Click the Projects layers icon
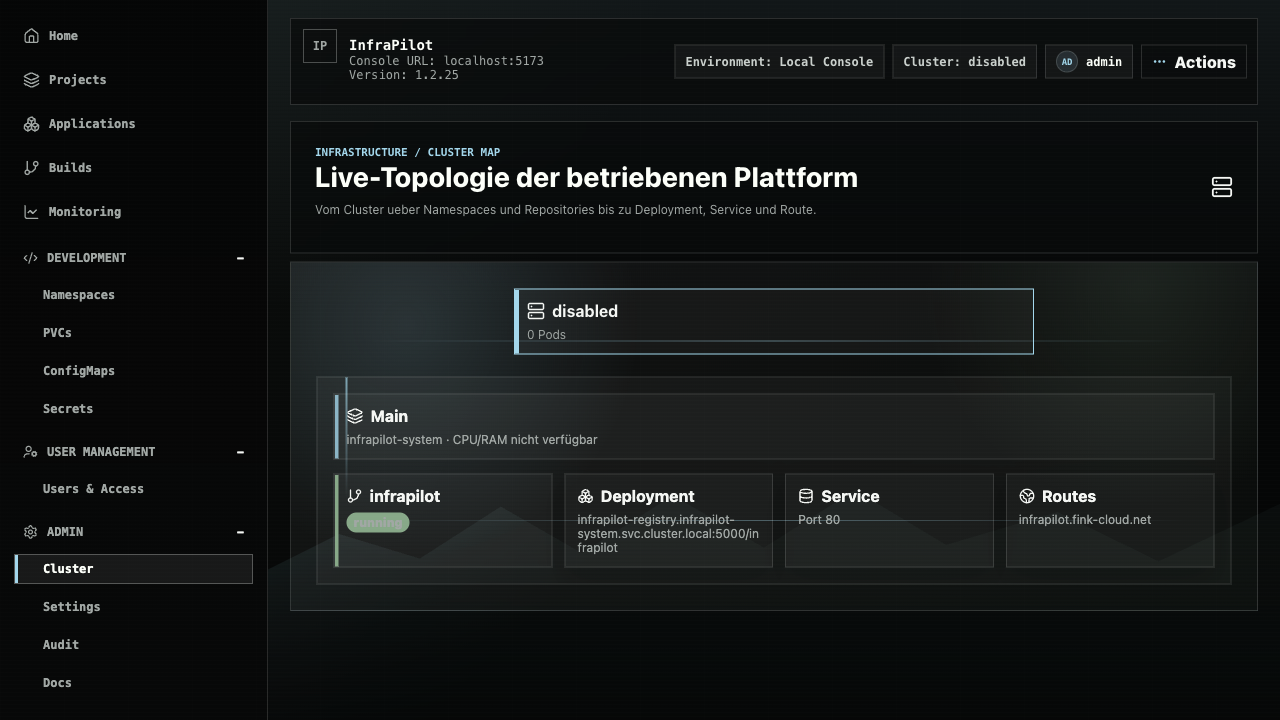 click(31, 80)
